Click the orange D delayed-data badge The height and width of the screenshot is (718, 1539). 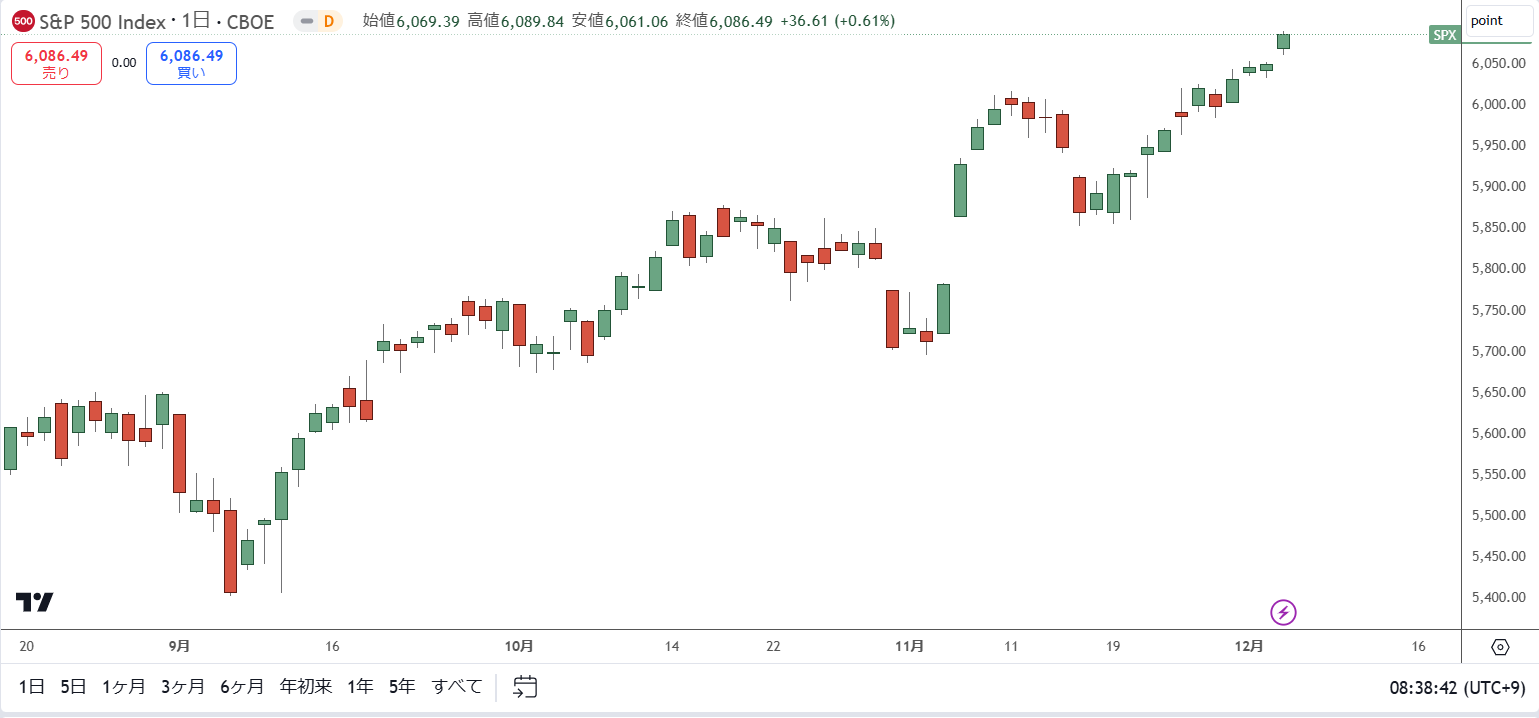tap(328, 21)
